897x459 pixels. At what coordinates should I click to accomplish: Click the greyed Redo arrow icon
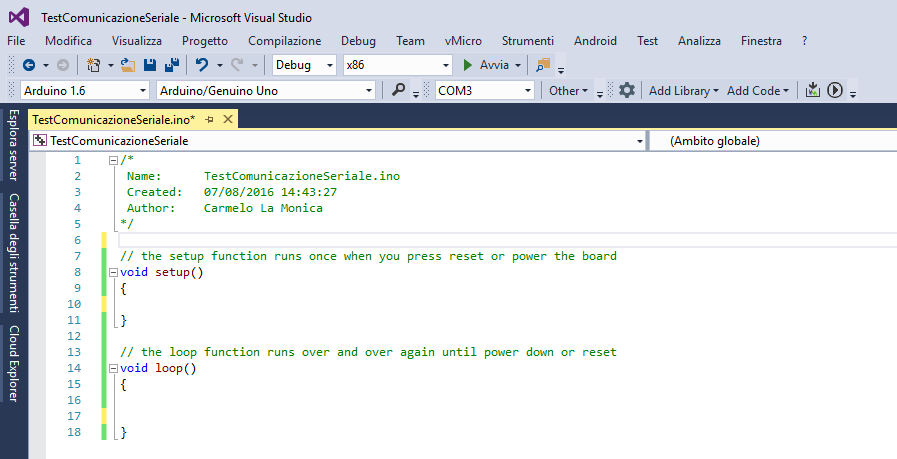237,65
